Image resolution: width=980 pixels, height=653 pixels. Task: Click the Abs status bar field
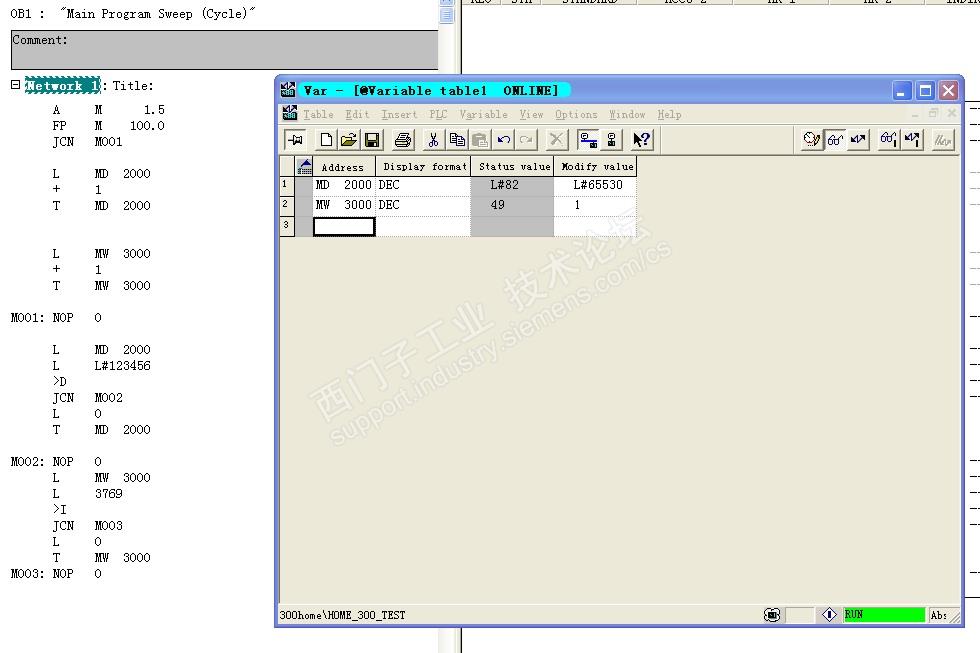[939, 616]
